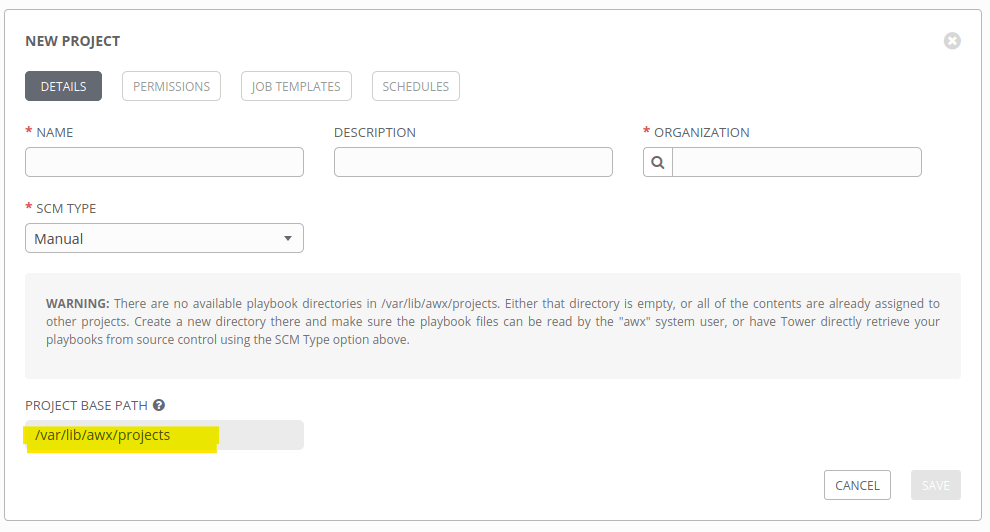Click the Organization field label
This screenshot has width=990, height=532.
coord(701,132)
